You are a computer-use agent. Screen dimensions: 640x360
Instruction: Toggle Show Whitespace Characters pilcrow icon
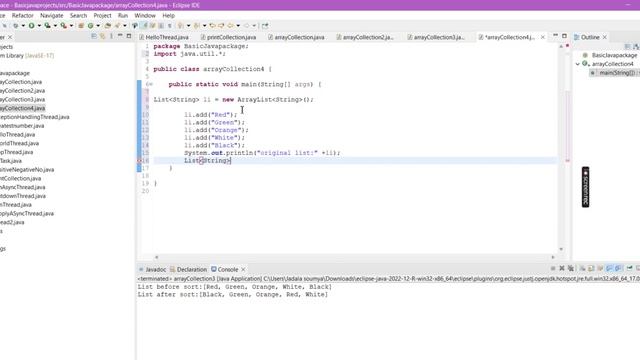pyautogui.click(x=169, y=26)
